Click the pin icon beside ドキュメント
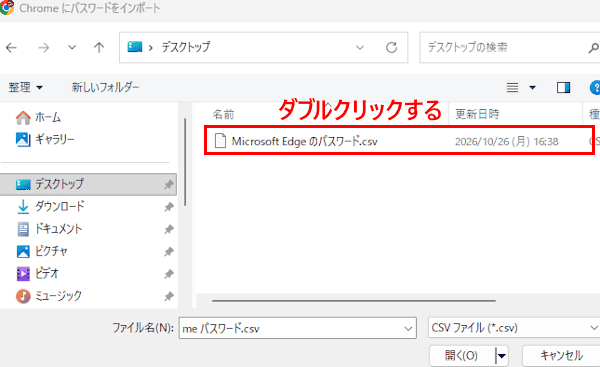600x367 pixels. click(x=169, y=229)
